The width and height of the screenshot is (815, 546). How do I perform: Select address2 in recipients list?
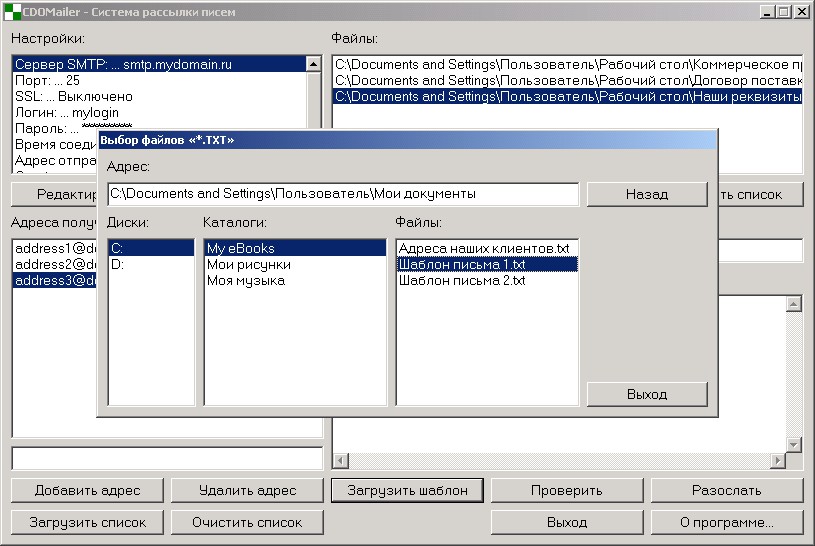[x=55, y=264]
